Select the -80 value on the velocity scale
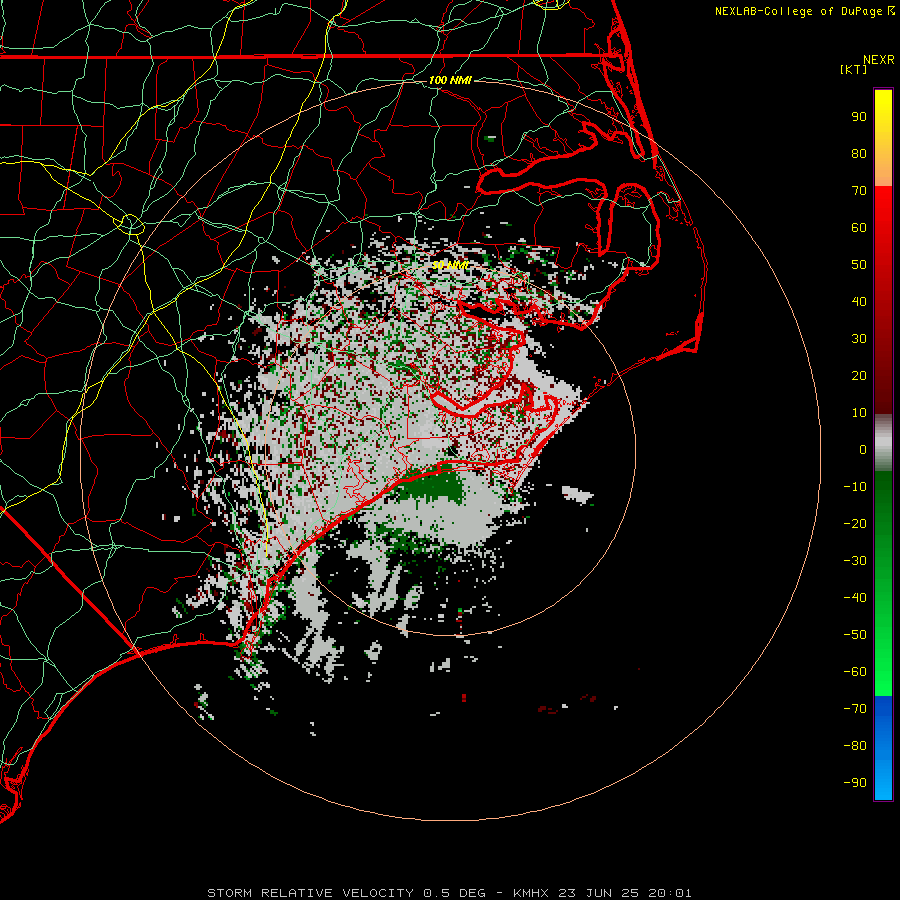900x900 pixels. click(855, 746)
